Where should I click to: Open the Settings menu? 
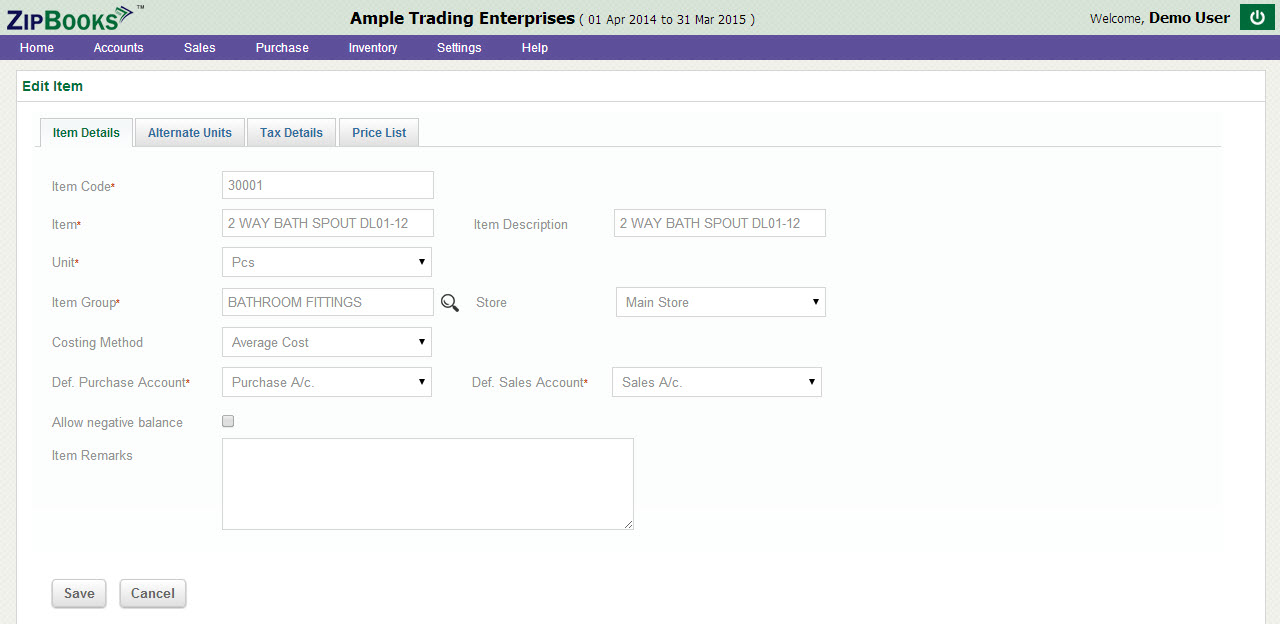(459, 48)
